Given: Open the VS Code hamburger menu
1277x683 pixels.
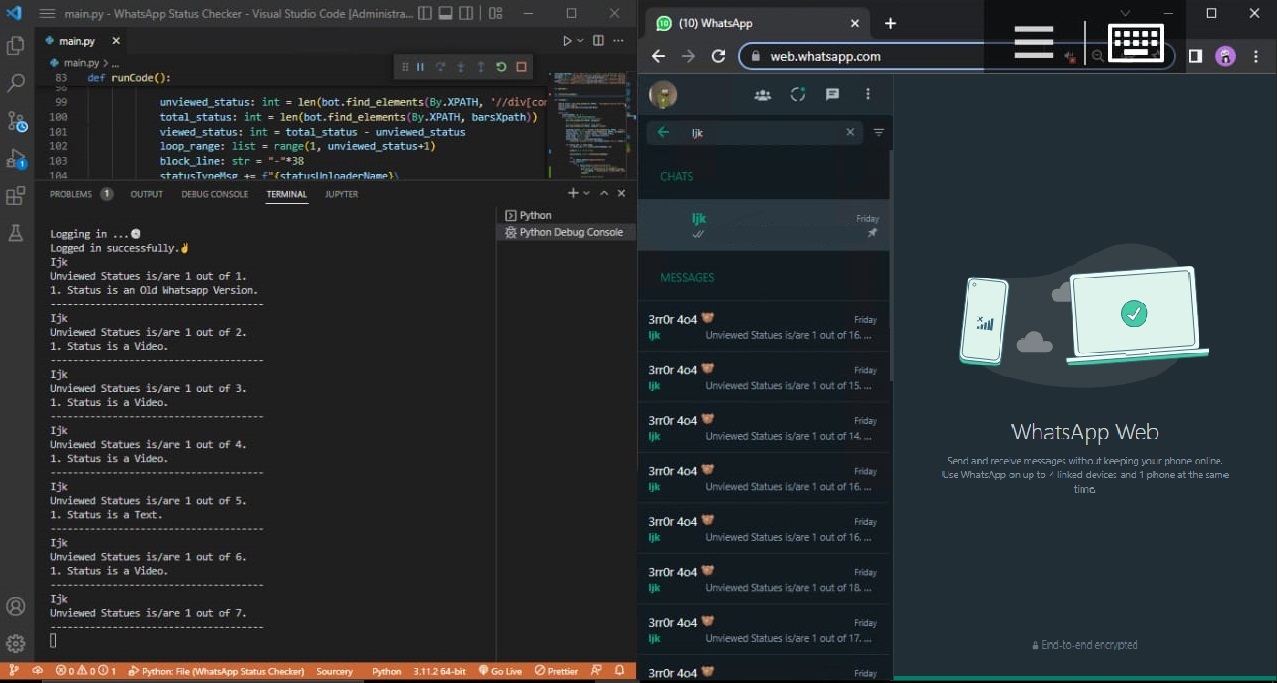Looking at the screenshot, I should [x=47, y=14].
